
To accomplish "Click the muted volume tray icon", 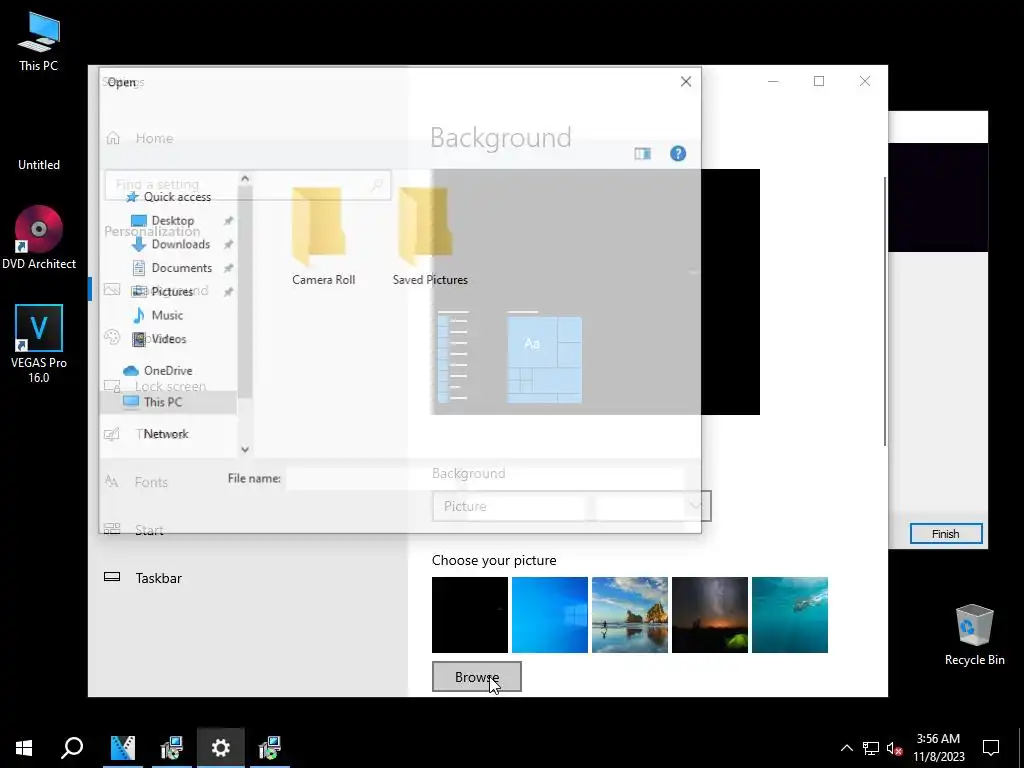I will click(895, 748).
